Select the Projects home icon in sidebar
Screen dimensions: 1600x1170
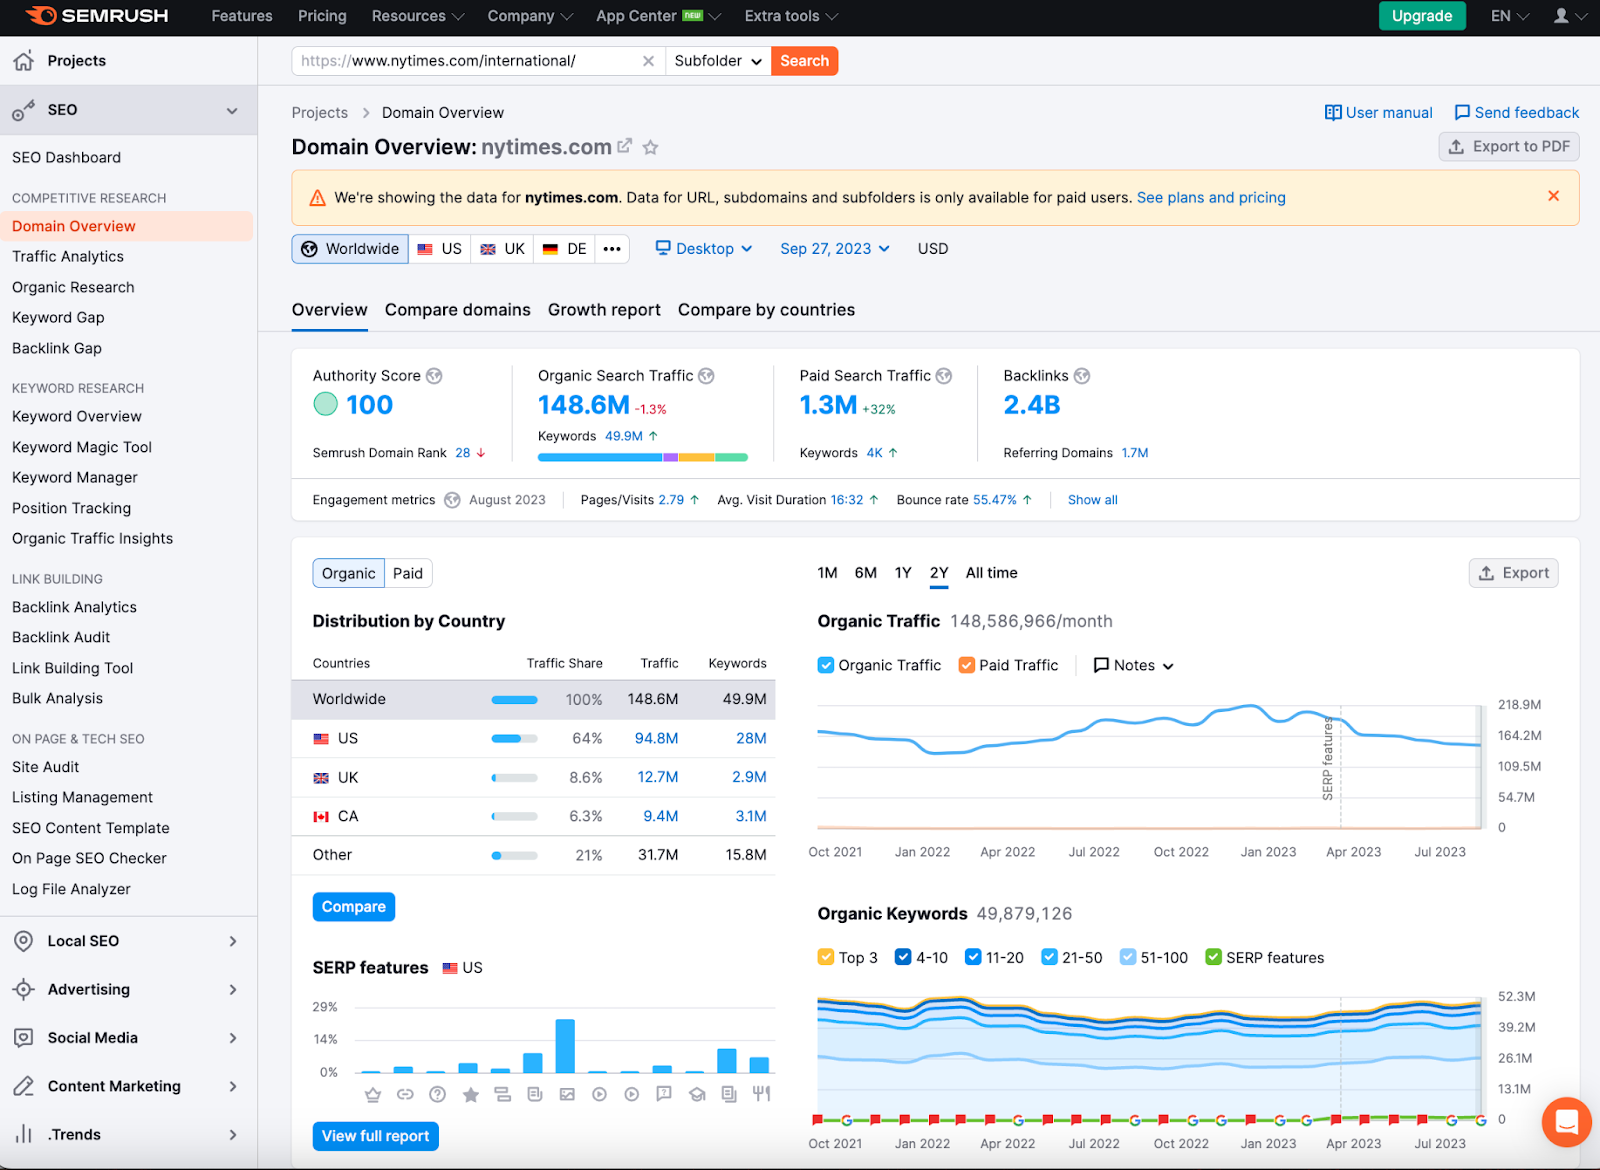click(x=23, y=60)
